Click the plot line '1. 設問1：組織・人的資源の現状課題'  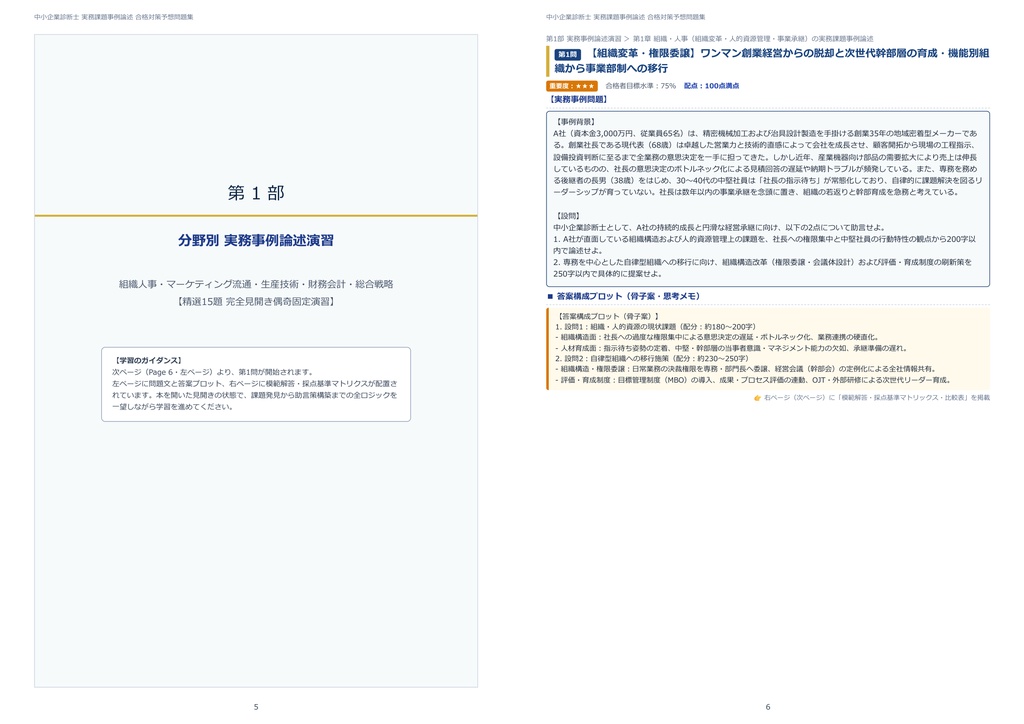point(656,327)
